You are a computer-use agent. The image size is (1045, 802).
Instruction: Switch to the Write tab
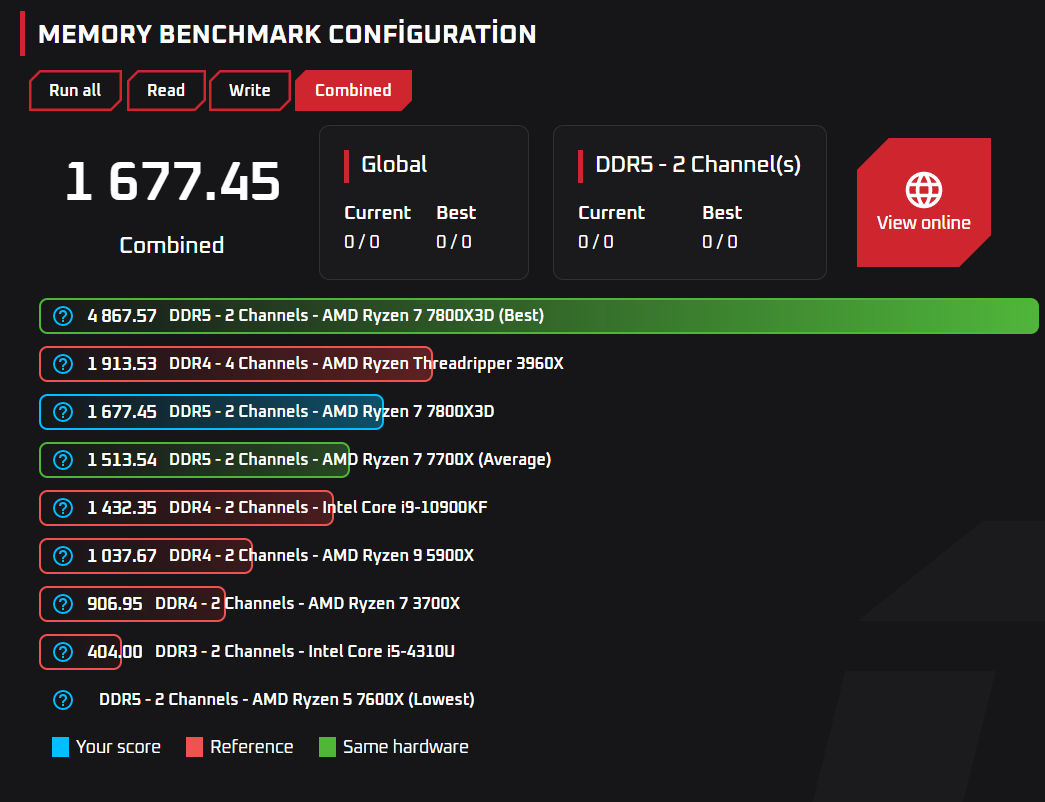[x=250, y=91]
